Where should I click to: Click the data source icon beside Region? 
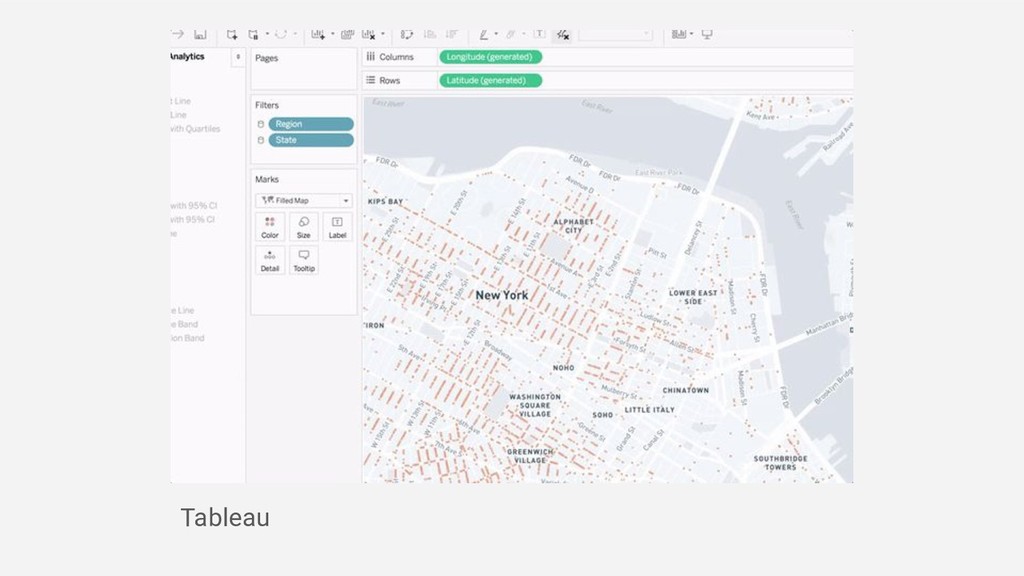click(261, 124)
